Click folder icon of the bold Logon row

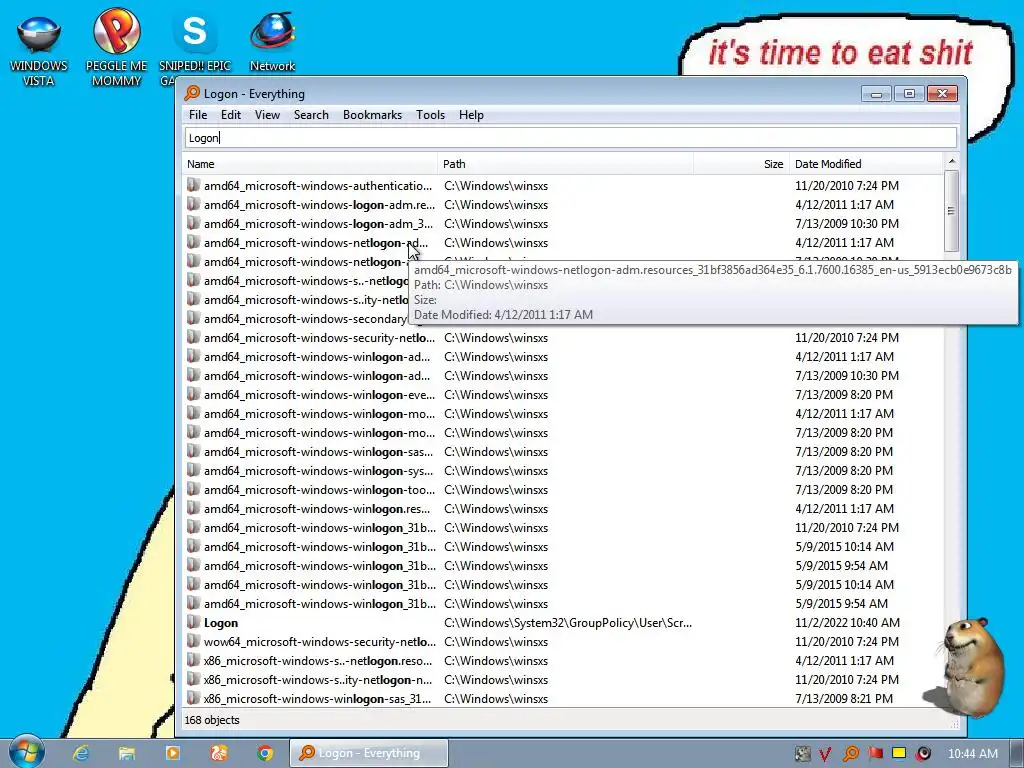pos(193,622)
